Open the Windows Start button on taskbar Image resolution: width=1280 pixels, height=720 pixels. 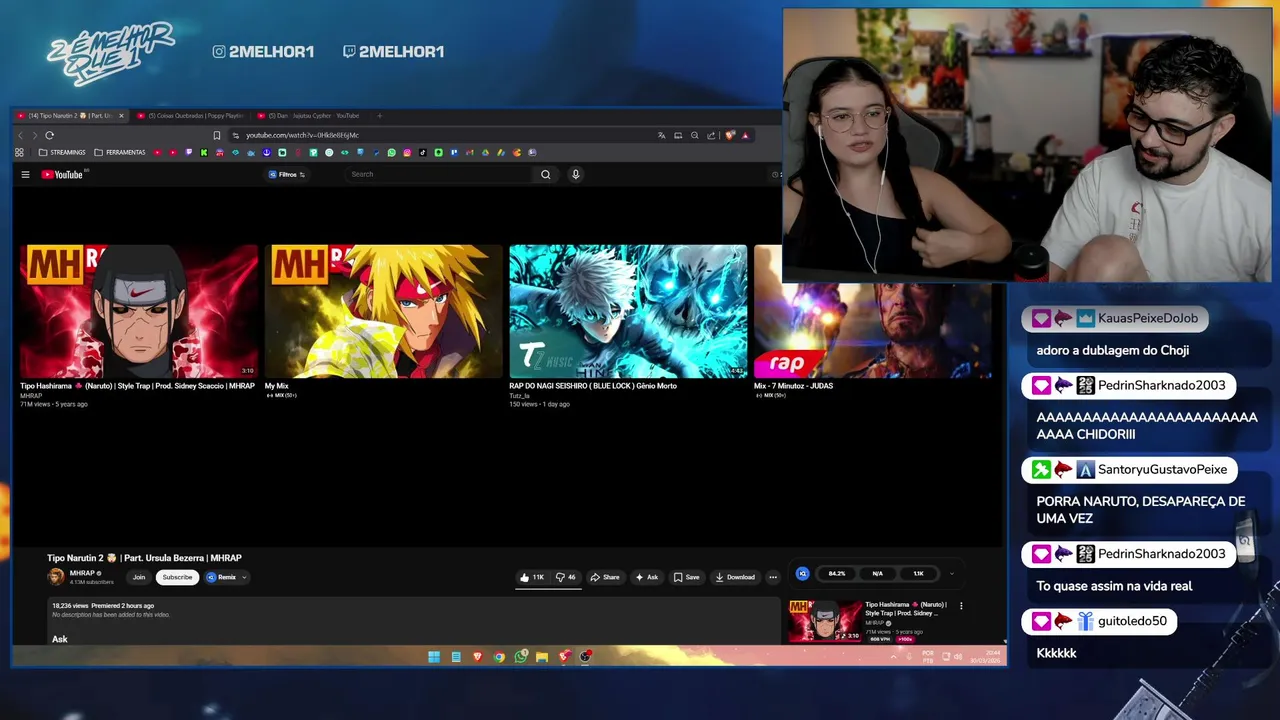434,657
